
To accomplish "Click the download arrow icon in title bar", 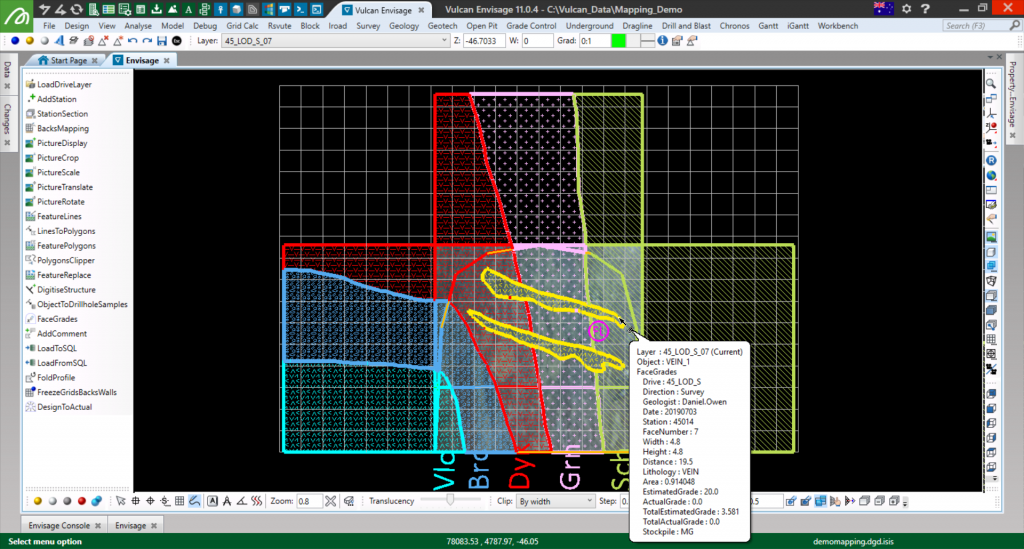I will (157, 9).
